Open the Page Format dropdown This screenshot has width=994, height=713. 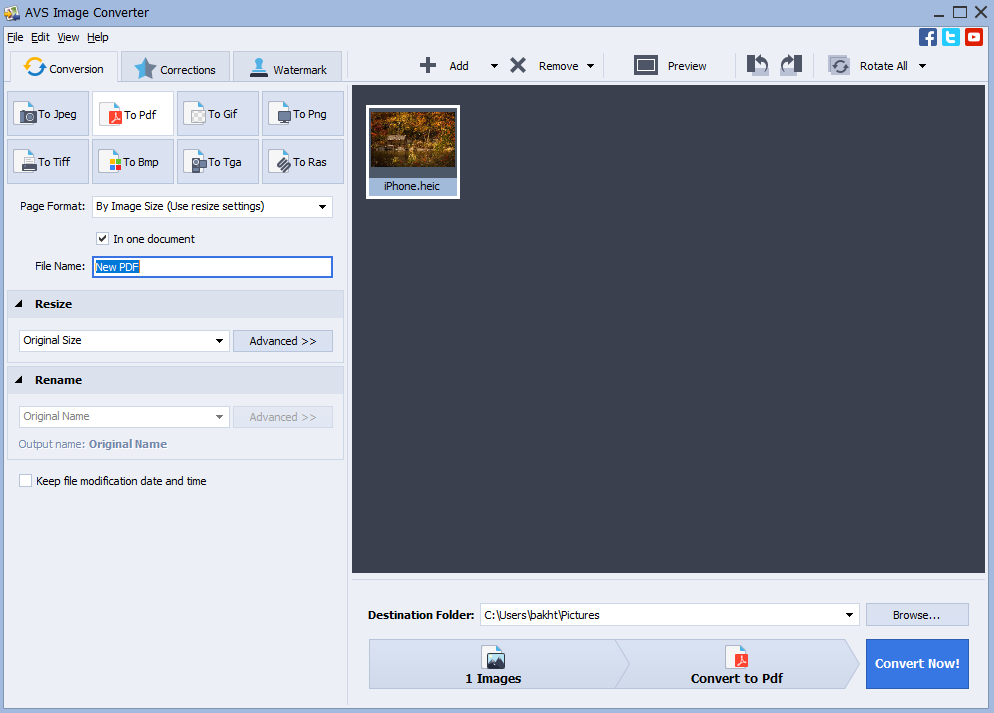click(322, 207)
